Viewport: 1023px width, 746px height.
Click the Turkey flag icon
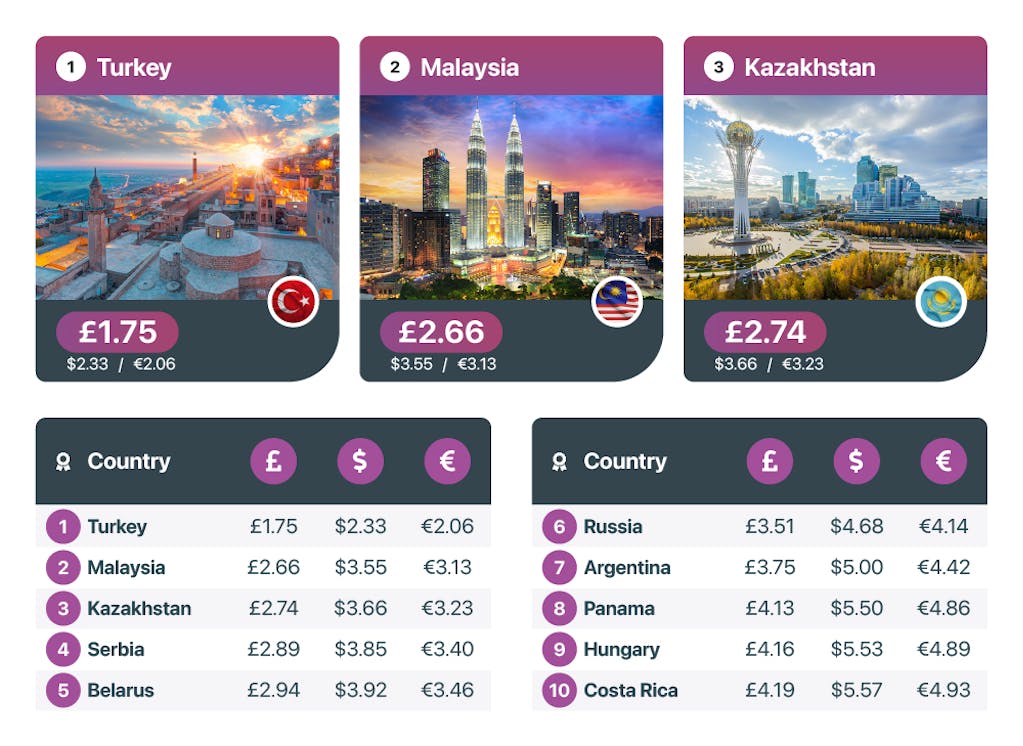point(293,302)
